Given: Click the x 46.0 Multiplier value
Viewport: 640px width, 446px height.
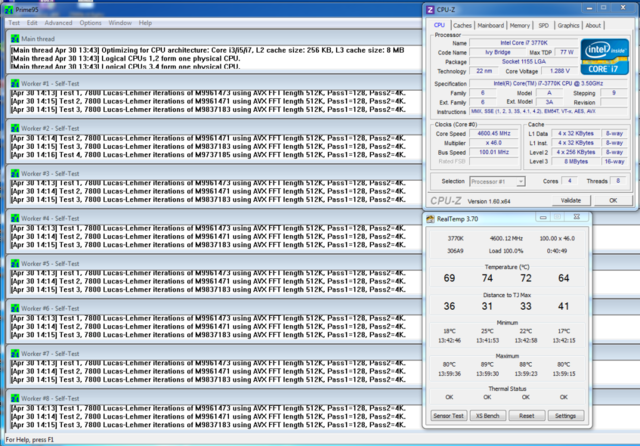Looking at the screenshot, I should 494,143.
